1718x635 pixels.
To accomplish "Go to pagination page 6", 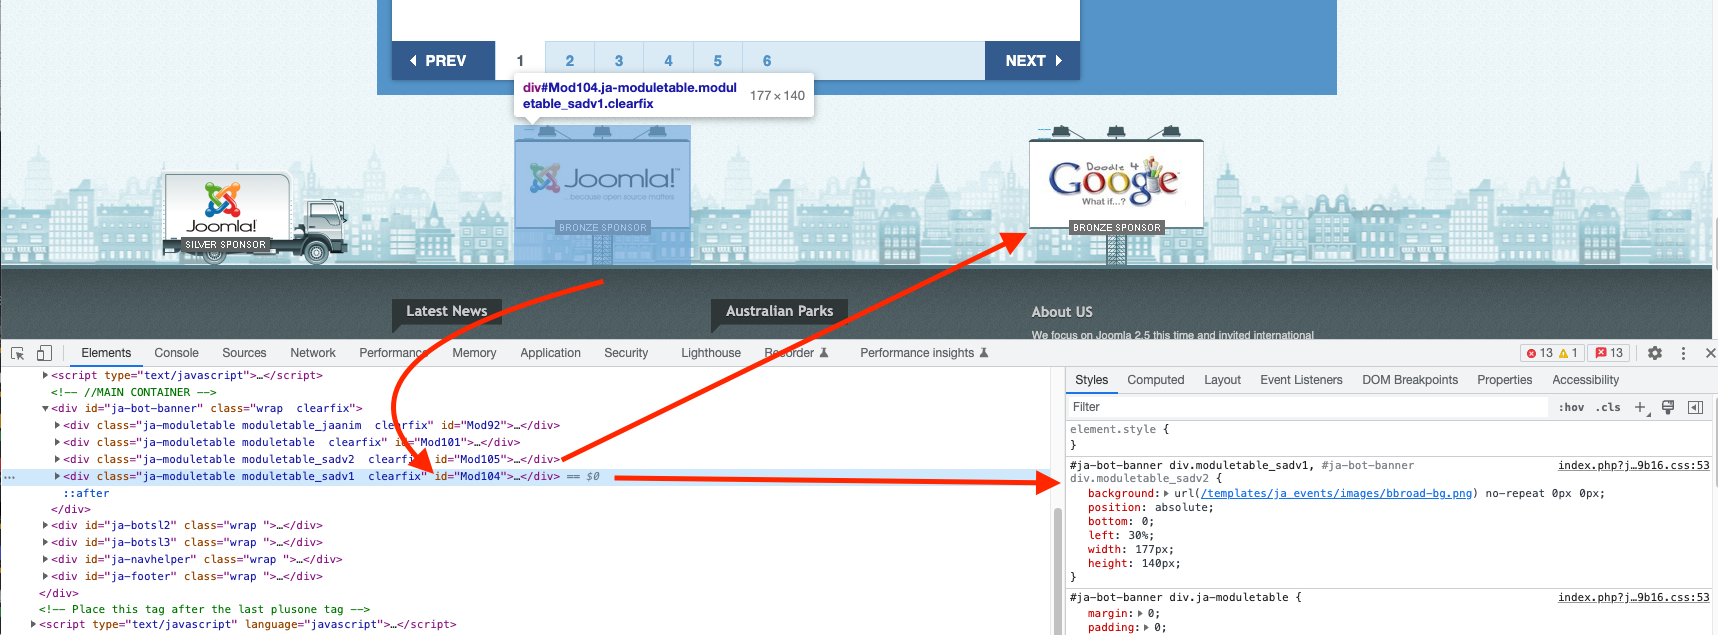I will (x=767, y=61).
